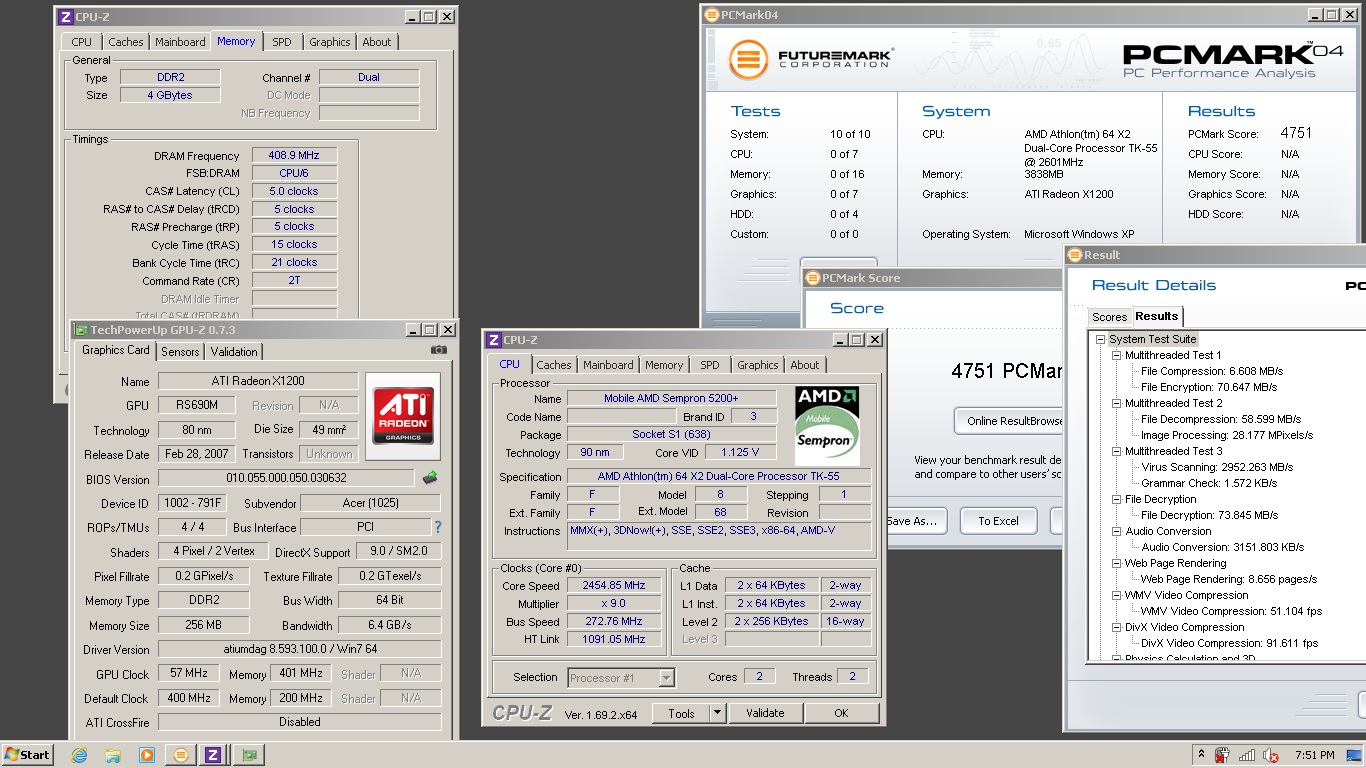Viewport: 1366px width, 768px height.
Task: Click the Core Speed 2454.85 MHz value
Action: tap(614, 586)
